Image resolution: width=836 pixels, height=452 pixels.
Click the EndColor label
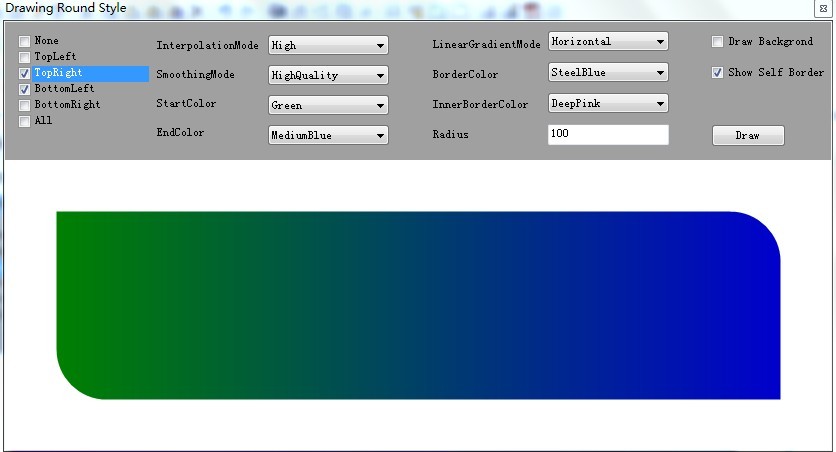tap(180, 132)
